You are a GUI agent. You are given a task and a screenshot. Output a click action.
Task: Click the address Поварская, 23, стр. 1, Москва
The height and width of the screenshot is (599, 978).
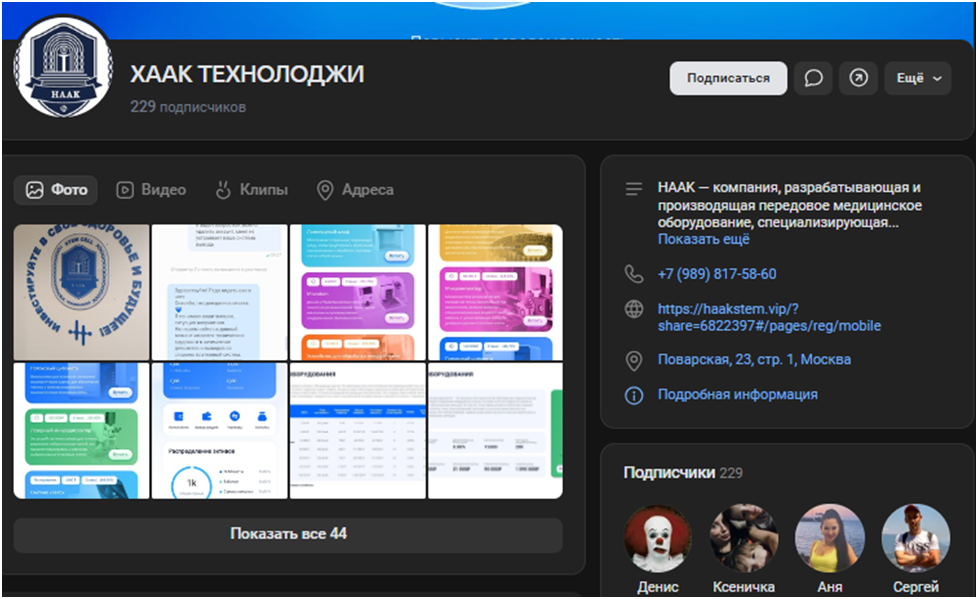click(x=754, y=359)
